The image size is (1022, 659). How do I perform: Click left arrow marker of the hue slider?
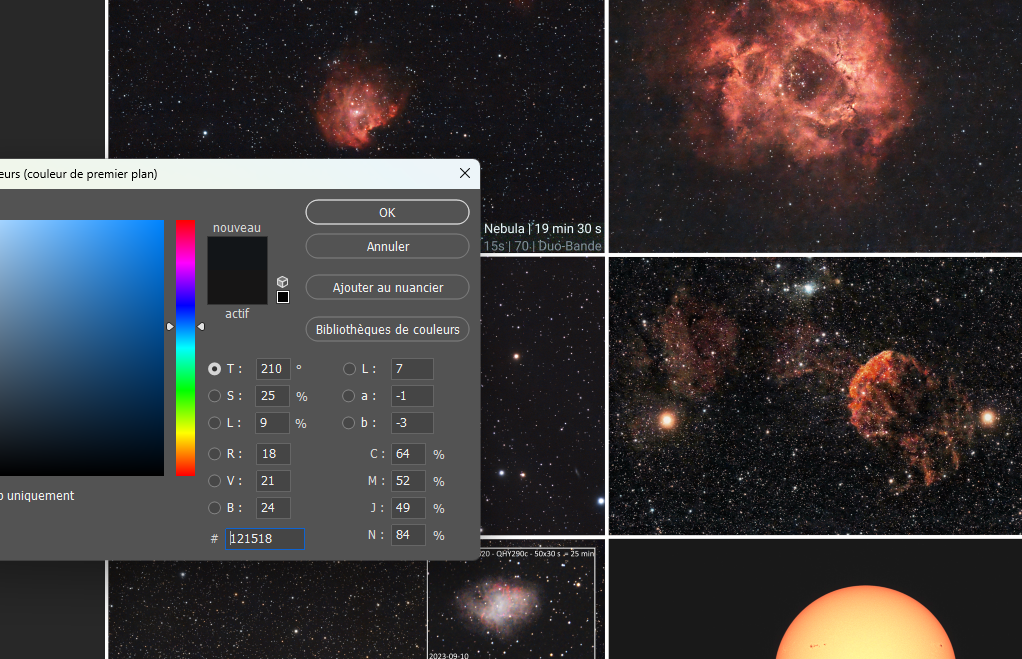click(170, 327)
